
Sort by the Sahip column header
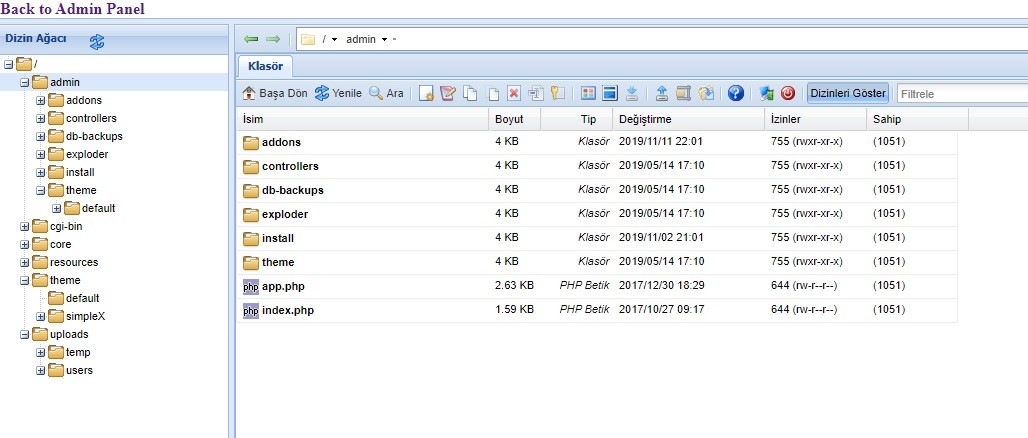[918, 119]
